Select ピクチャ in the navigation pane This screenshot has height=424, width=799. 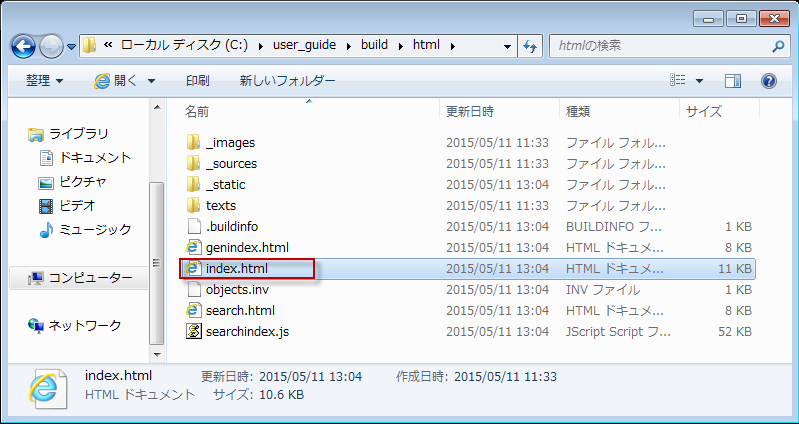[x=83, y=181]
